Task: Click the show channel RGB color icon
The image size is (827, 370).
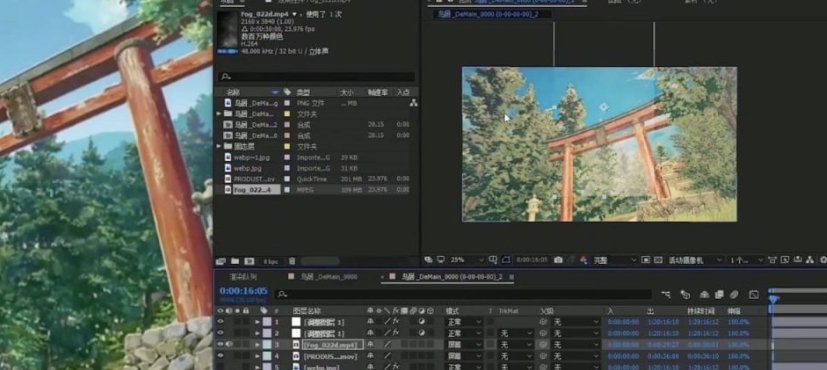Action: pos(583,260)
